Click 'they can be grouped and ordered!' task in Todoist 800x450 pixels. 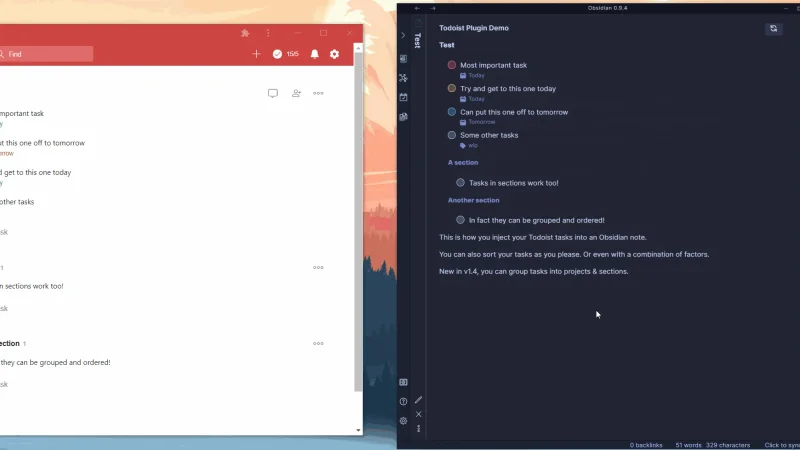[x=55, y=362]
